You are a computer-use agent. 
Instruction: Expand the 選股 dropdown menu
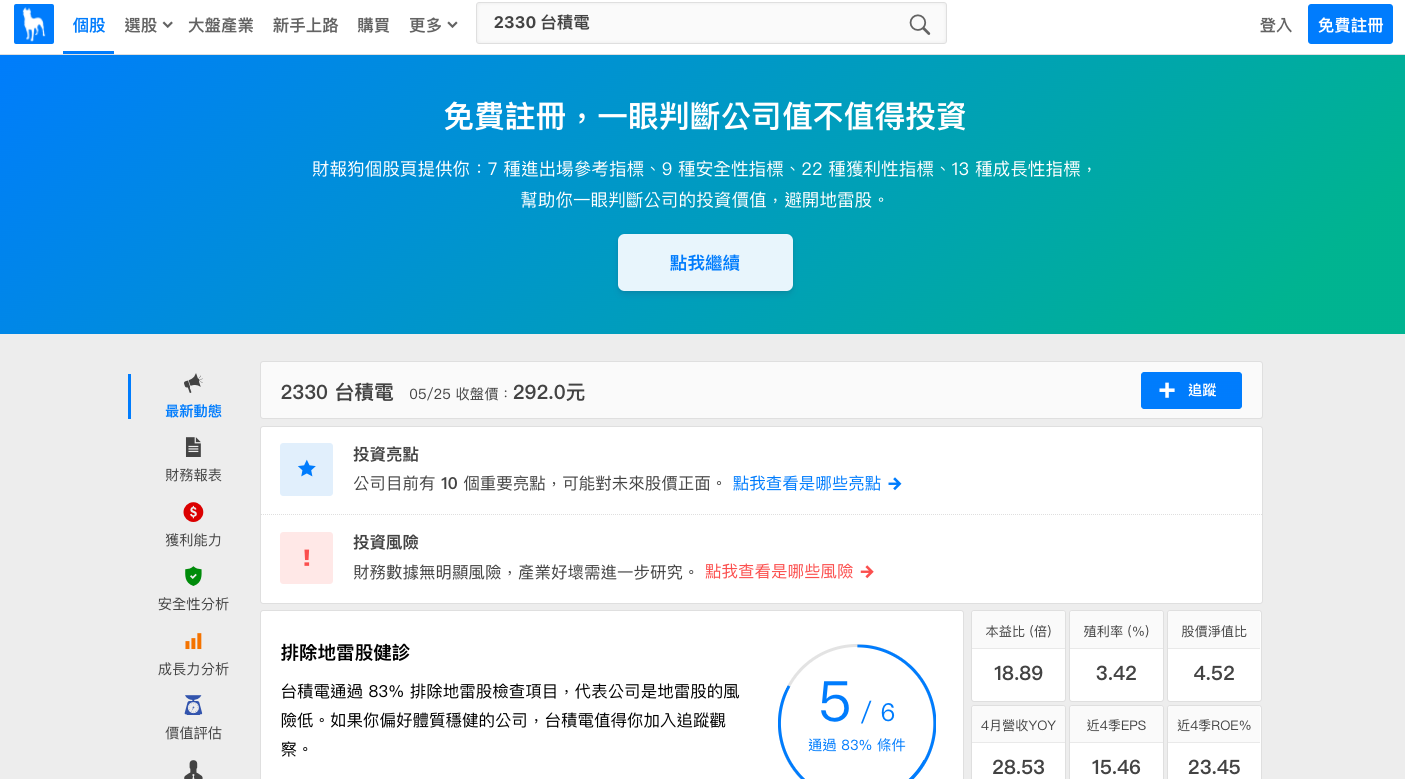tap(148, 25)
